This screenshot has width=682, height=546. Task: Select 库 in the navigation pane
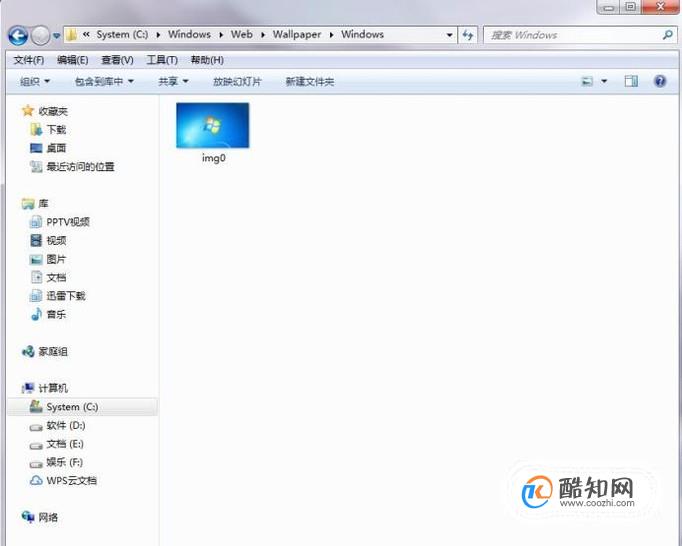tap(43, 204)
